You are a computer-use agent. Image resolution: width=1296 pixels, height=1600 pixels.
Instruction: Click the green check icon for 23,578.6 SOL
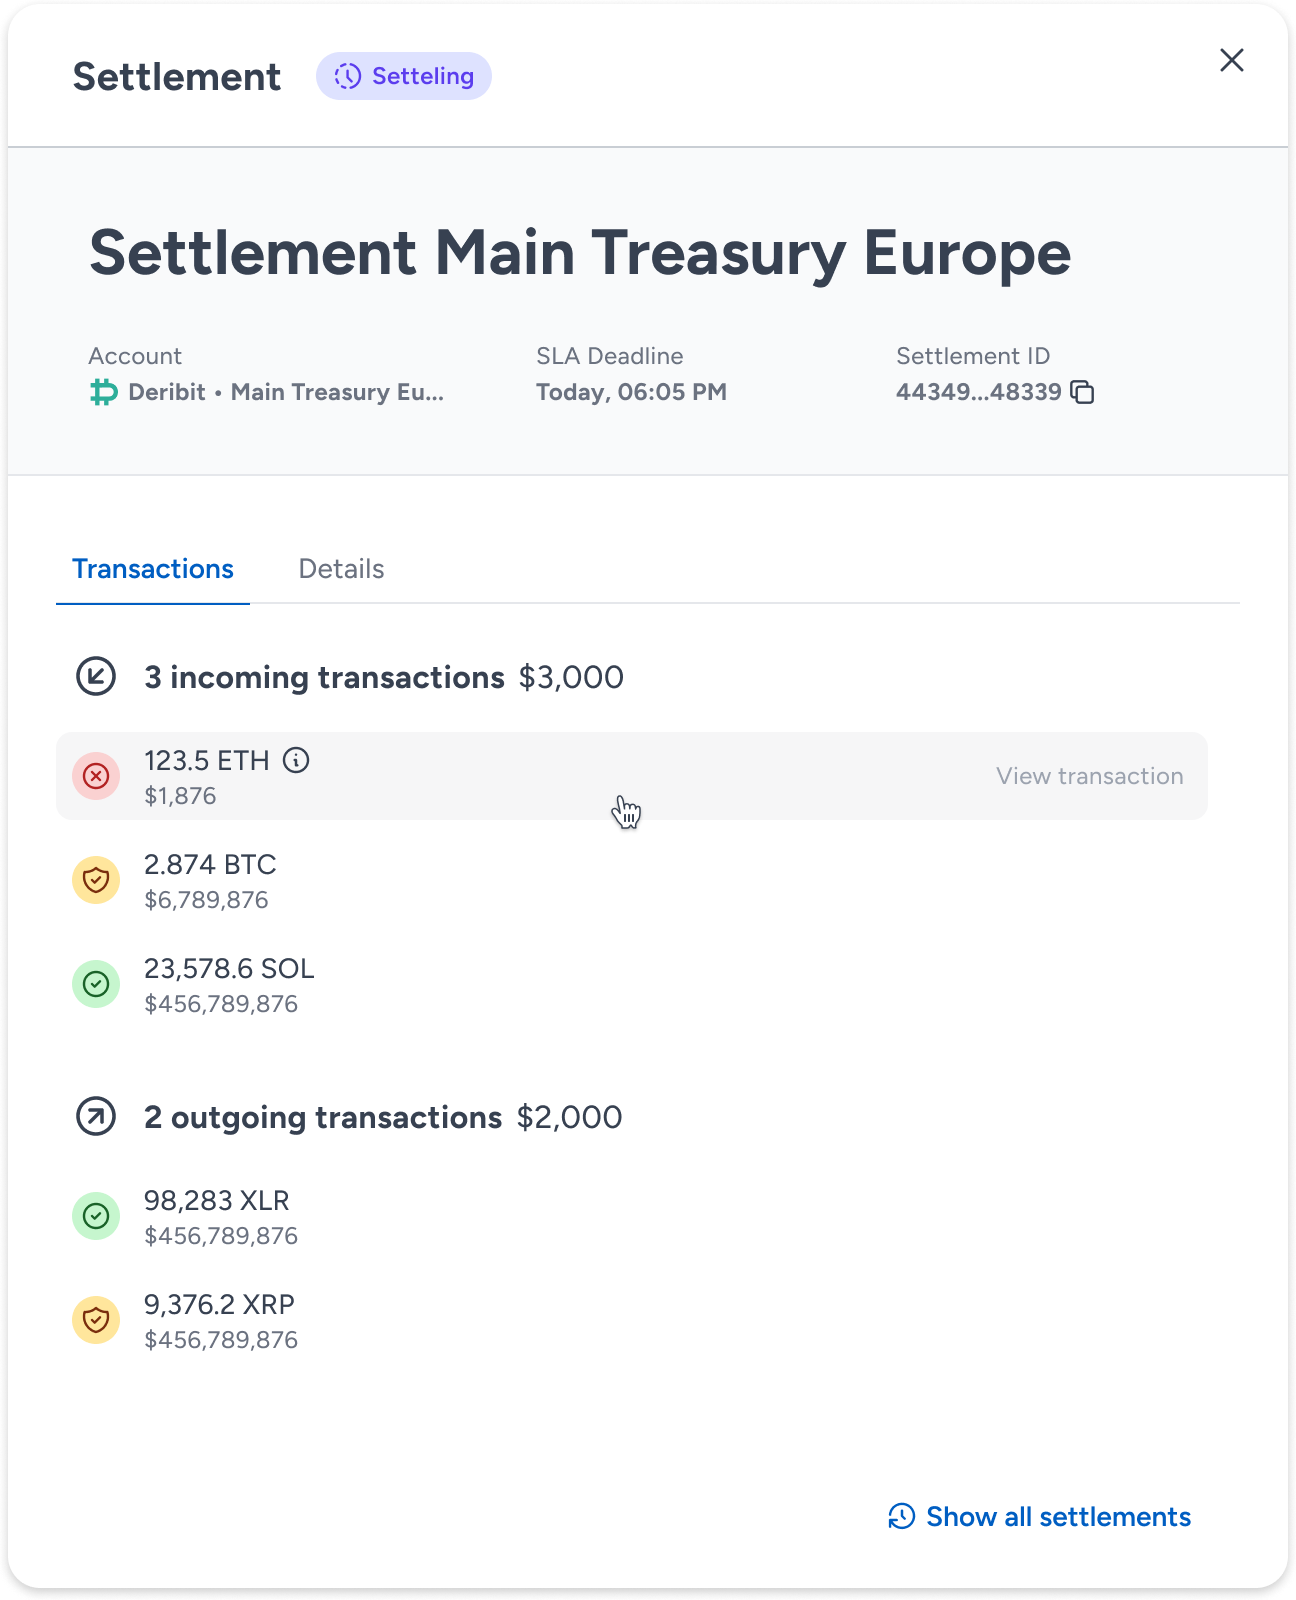point(96,984)
